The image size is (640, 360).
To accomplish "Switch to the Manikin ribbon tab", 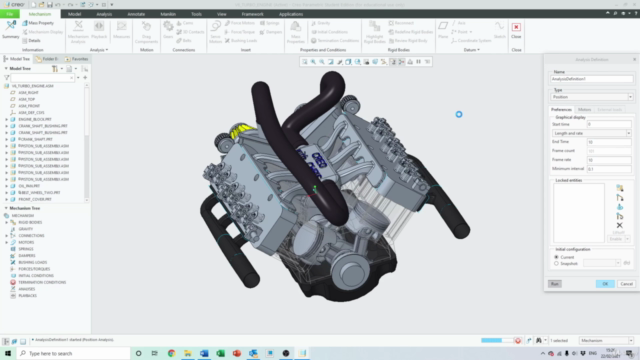I will [x=168, y=14].
